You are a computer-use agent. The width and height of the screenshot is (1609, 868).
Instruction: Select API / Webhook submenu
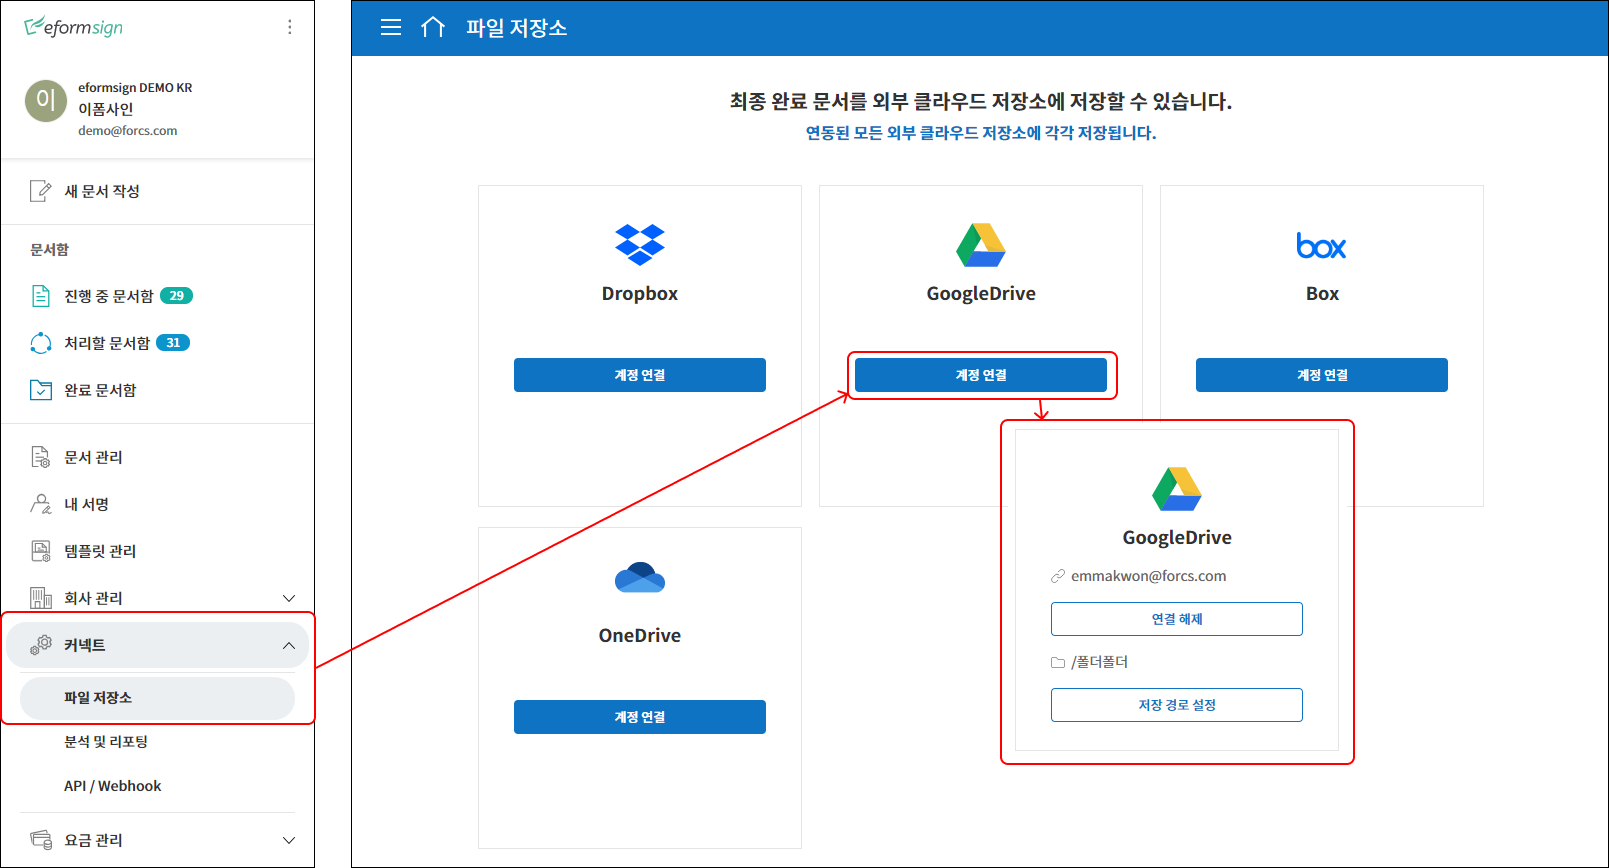pyautogui.click(x=112, y=786)
